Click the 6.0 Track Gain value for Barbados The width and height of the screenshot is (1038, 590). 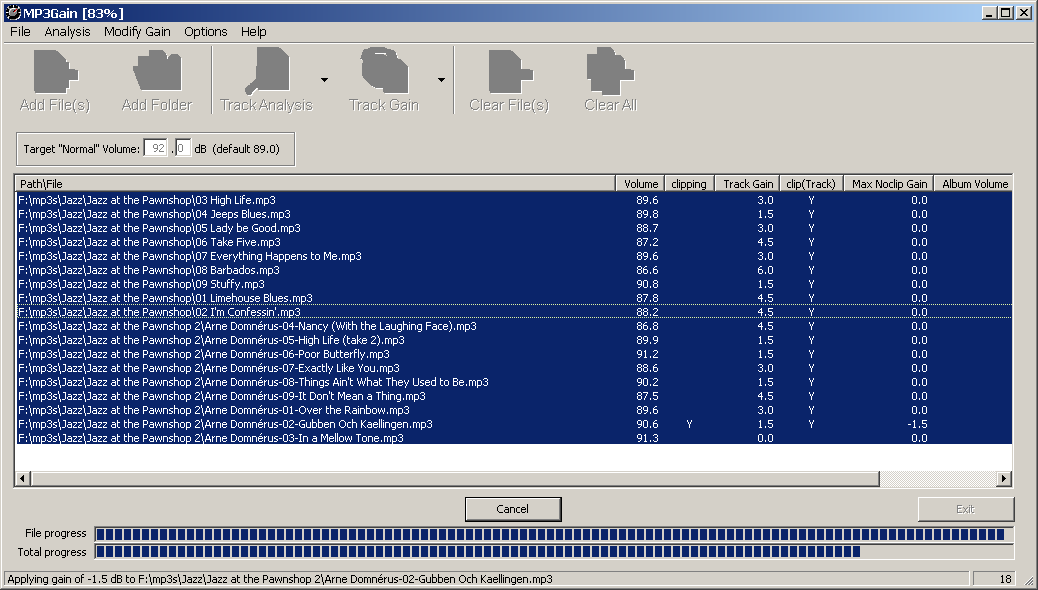(x=765, y=270)
